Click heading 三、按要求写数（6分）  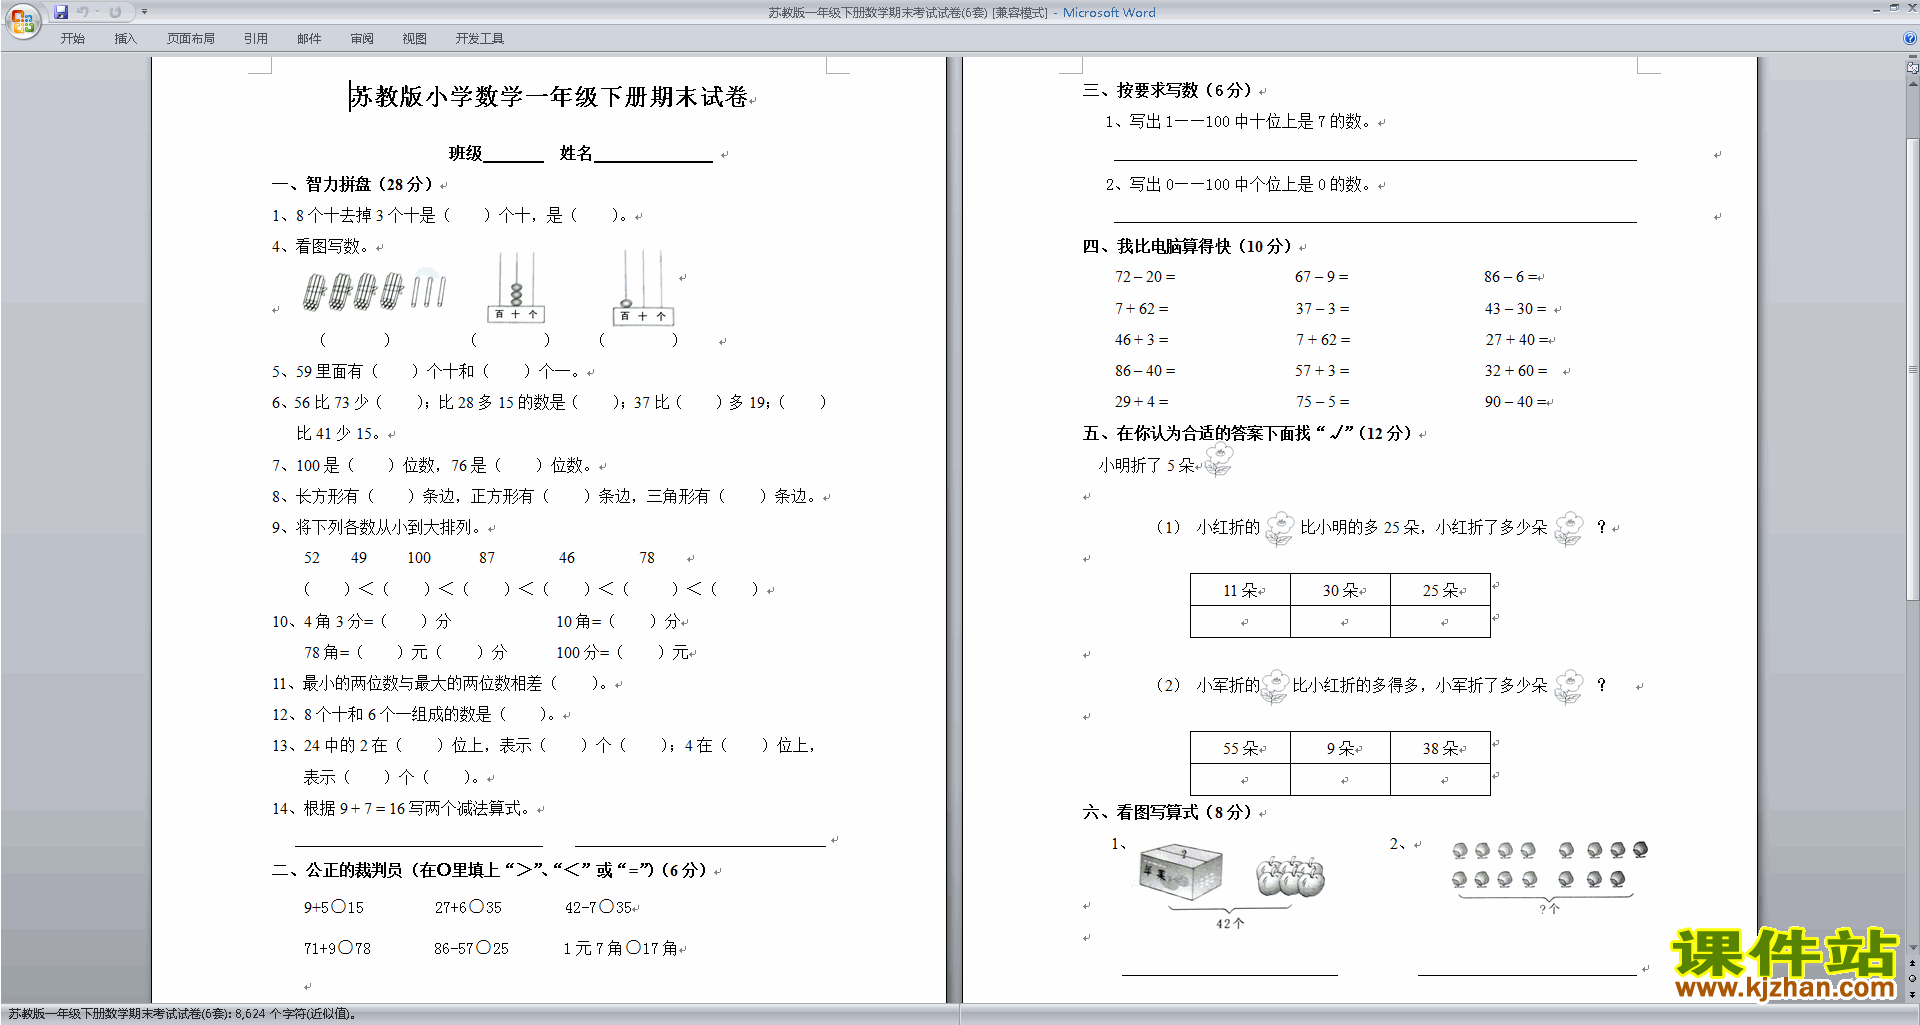pos(1167,90)
